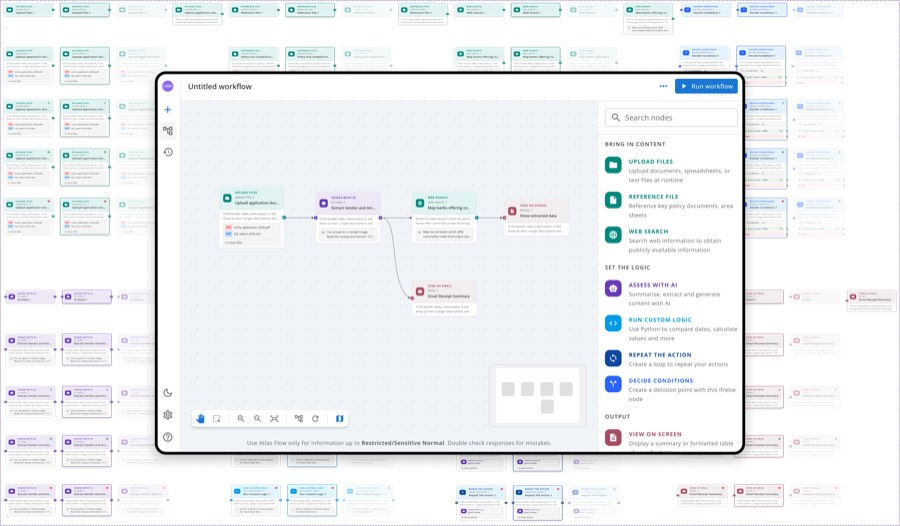Click the fit-to-view icon in canvas toolbar
Viewport: 900px width, 526px height.
click(274, 419)
